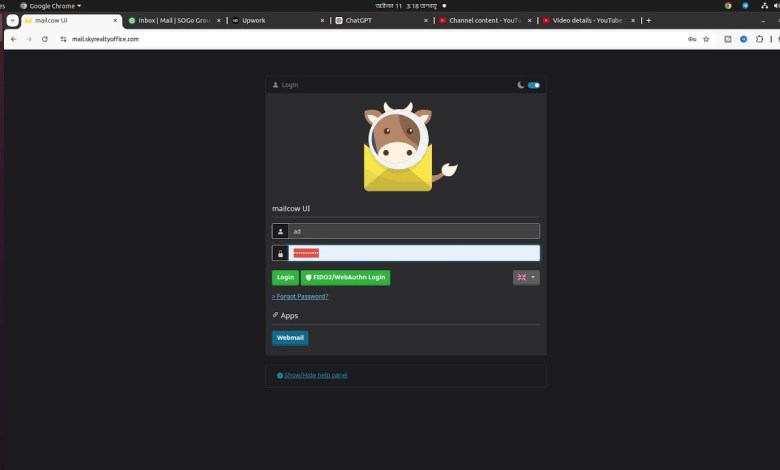Image resolution: width=780 pixels, height=470 pixels.
Task: Open the Chrome extensions puzzle icon
Action: tap(759, 39)
